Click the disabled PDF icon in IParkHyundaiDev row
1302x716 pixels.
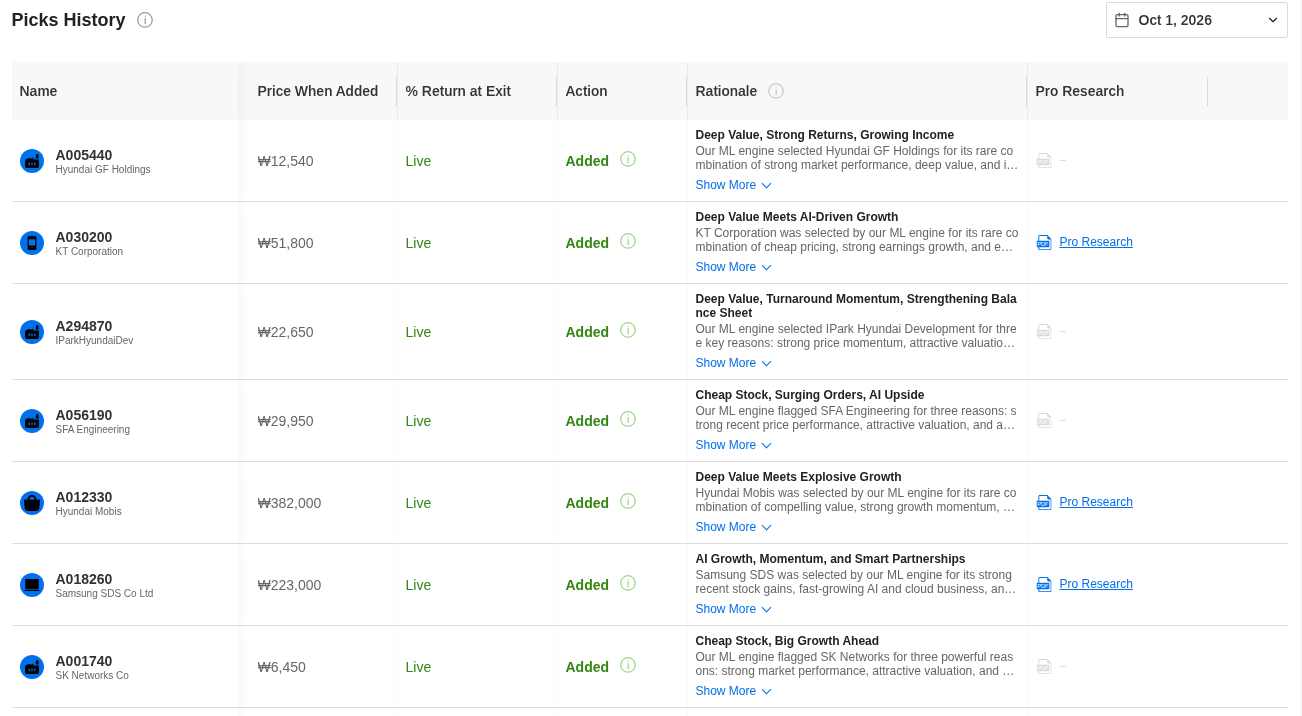(x=1044, y=331)
